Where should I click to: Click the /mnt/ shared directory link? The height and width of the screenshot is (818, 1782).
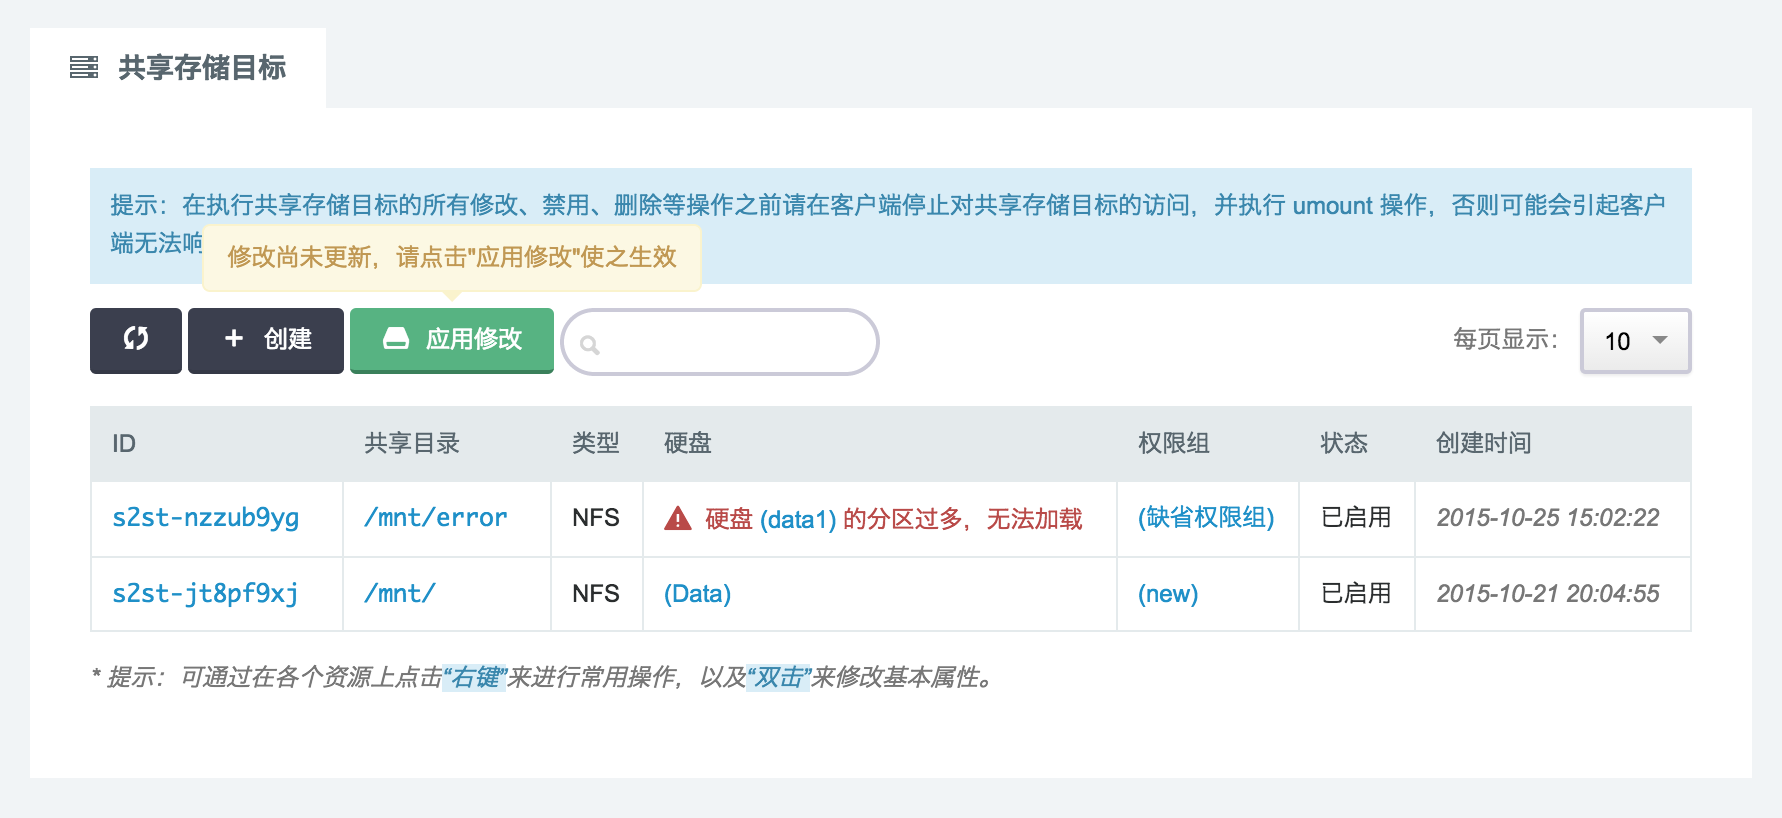pyautogui.click(x=400, y=594)
